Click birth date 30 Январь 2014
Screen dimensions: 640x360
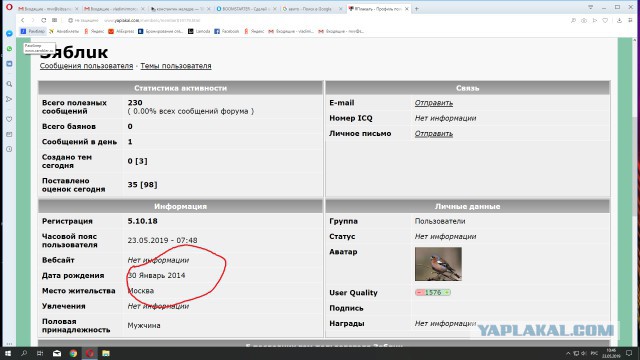156,276
